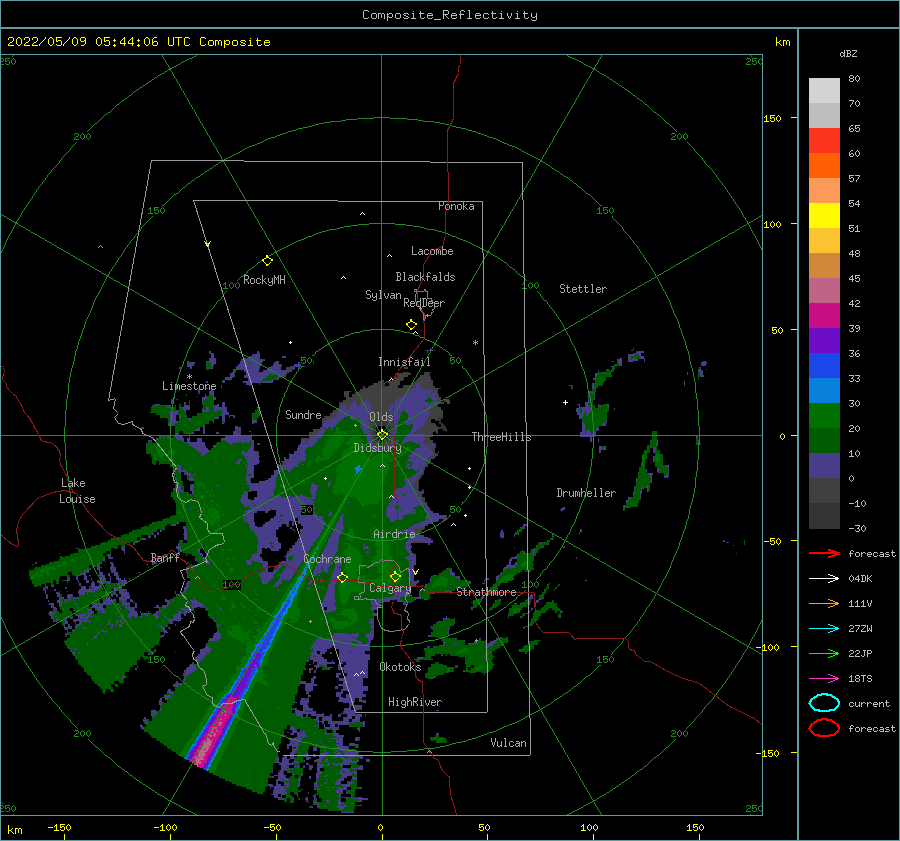Click the red forecast ellipse icon
This screenshot has width=900, height=841.
tap(824, 728)
